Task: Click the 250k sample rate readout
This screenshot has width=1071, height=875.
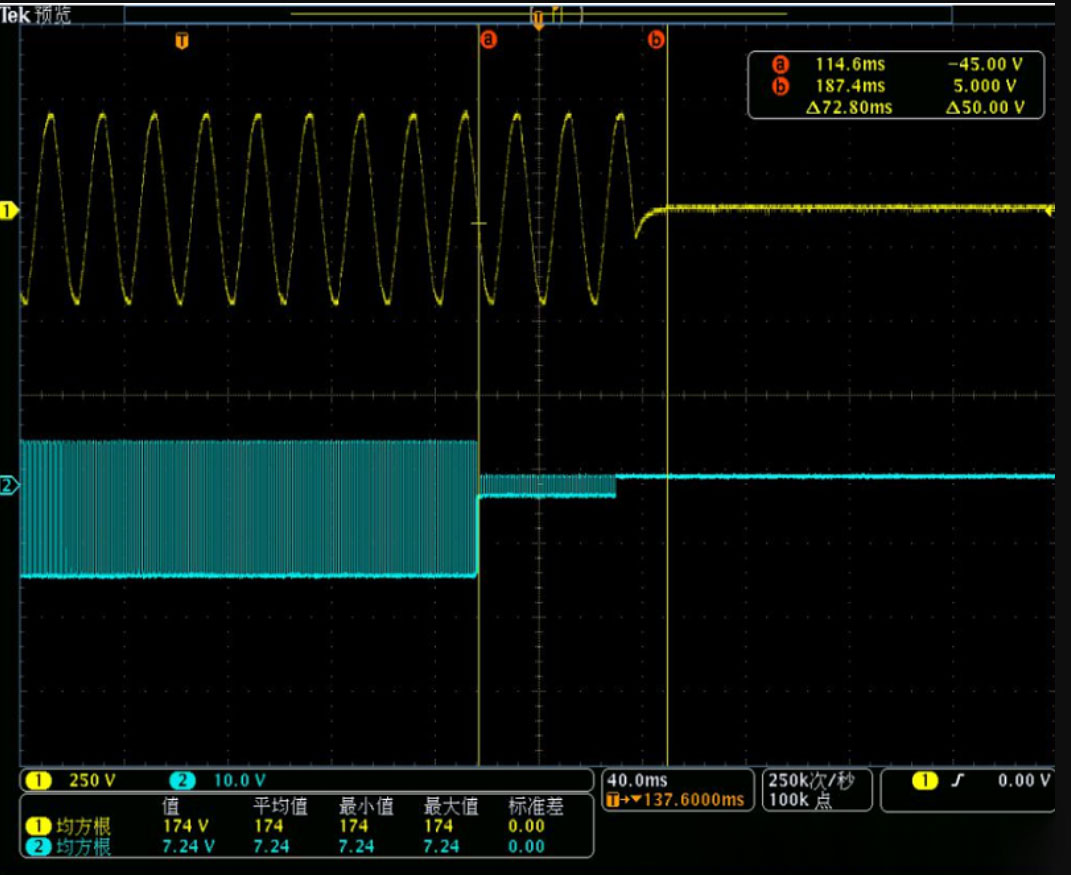Action: coord(810,780)
